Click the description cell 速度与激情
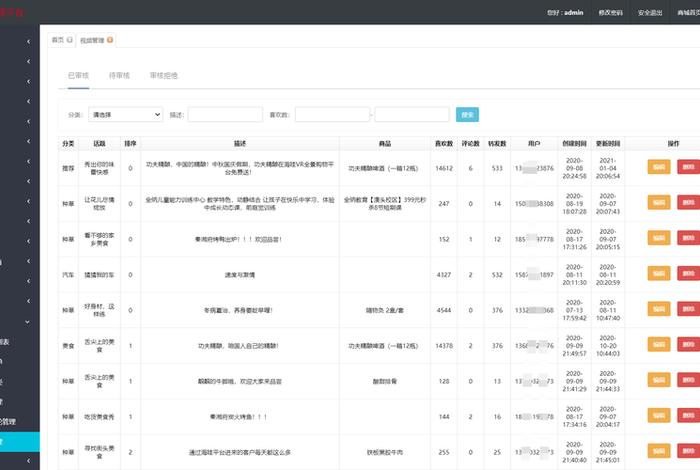Viewport: 700px width, 470px height. [x=240, y=275]
